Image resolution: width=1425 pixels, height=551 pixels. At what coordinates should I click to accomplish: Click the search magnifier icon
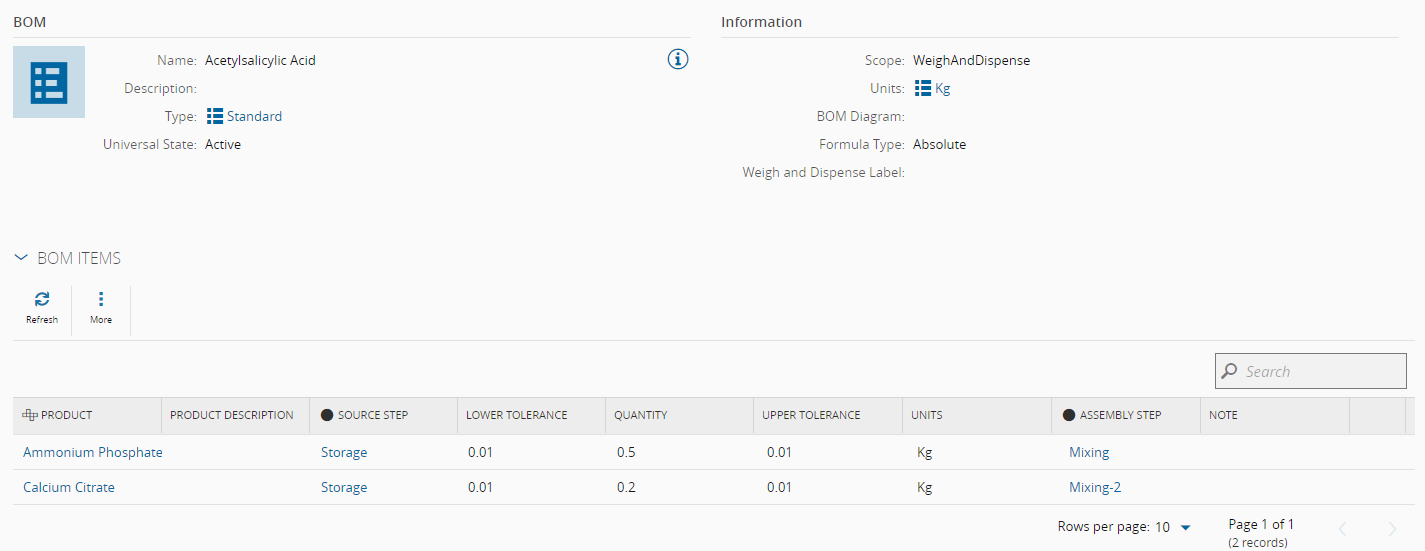[1230, 371]
